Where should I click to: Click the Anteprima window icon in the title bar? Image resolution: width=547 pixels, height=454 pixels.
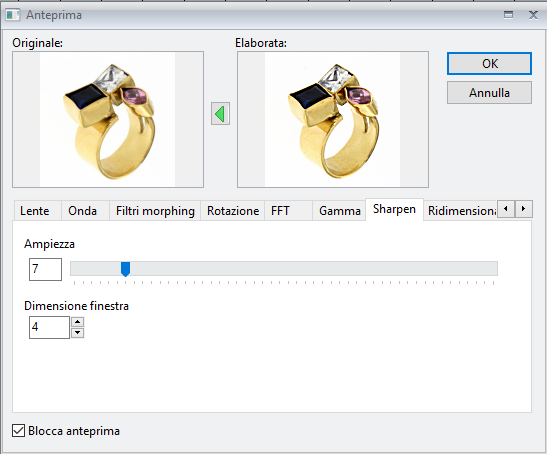pyautogui.click(x=13, y=15)
